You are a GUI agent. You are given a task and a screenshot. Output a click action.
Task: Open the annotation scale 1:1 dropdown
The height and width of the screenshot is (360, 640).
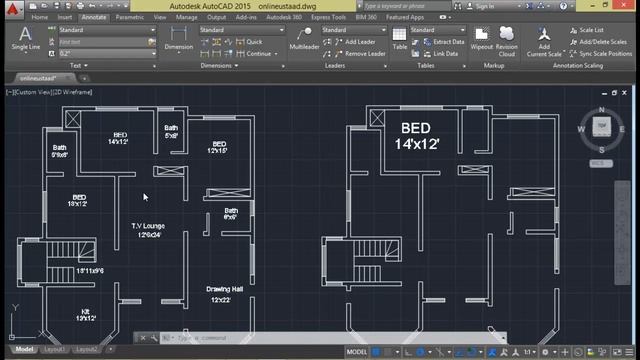[530, 352]
